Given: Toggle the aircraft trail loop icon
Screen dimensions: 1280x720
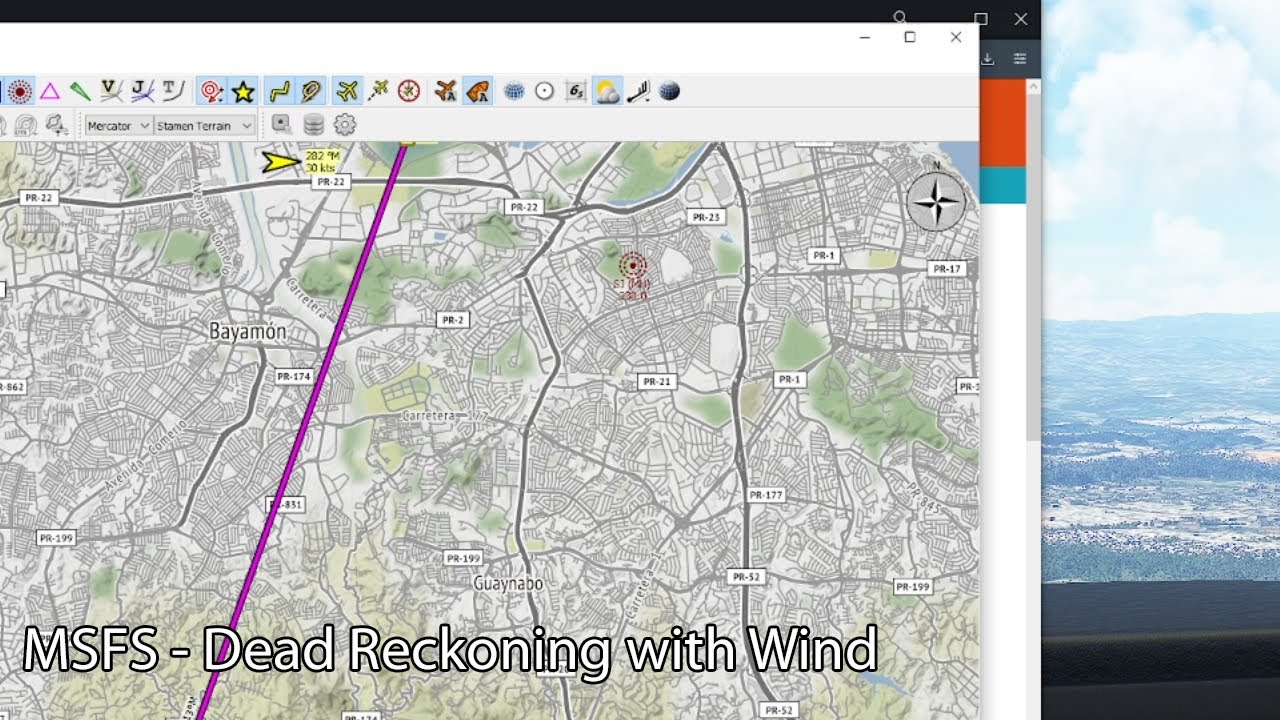Looking at the screenshot, I should point(311,92).
